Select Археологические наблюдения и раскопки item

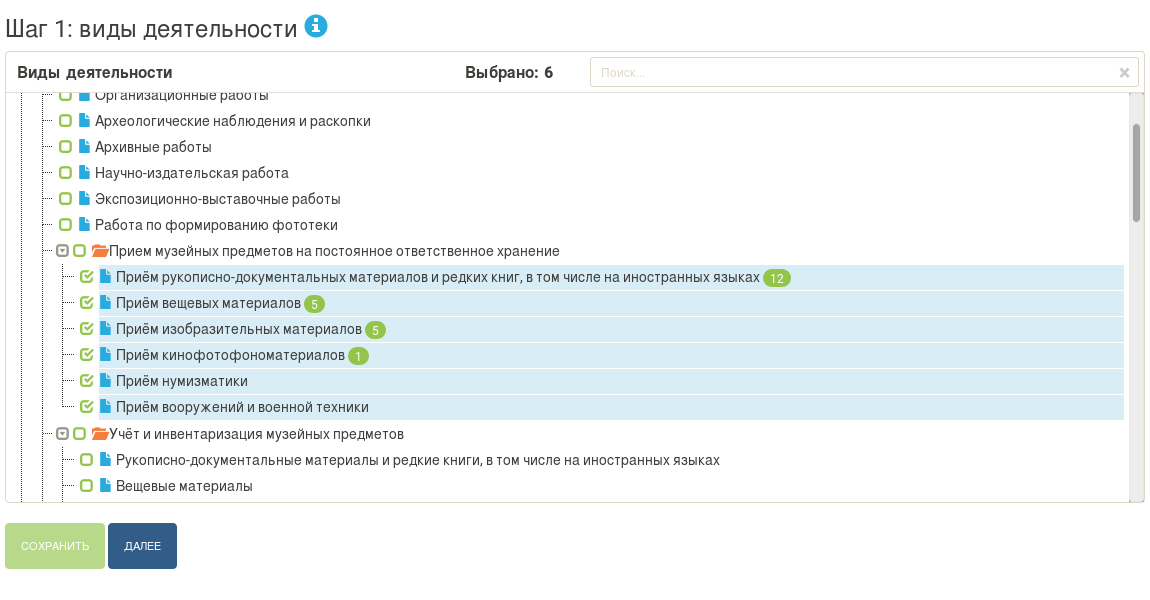(232, 121)
